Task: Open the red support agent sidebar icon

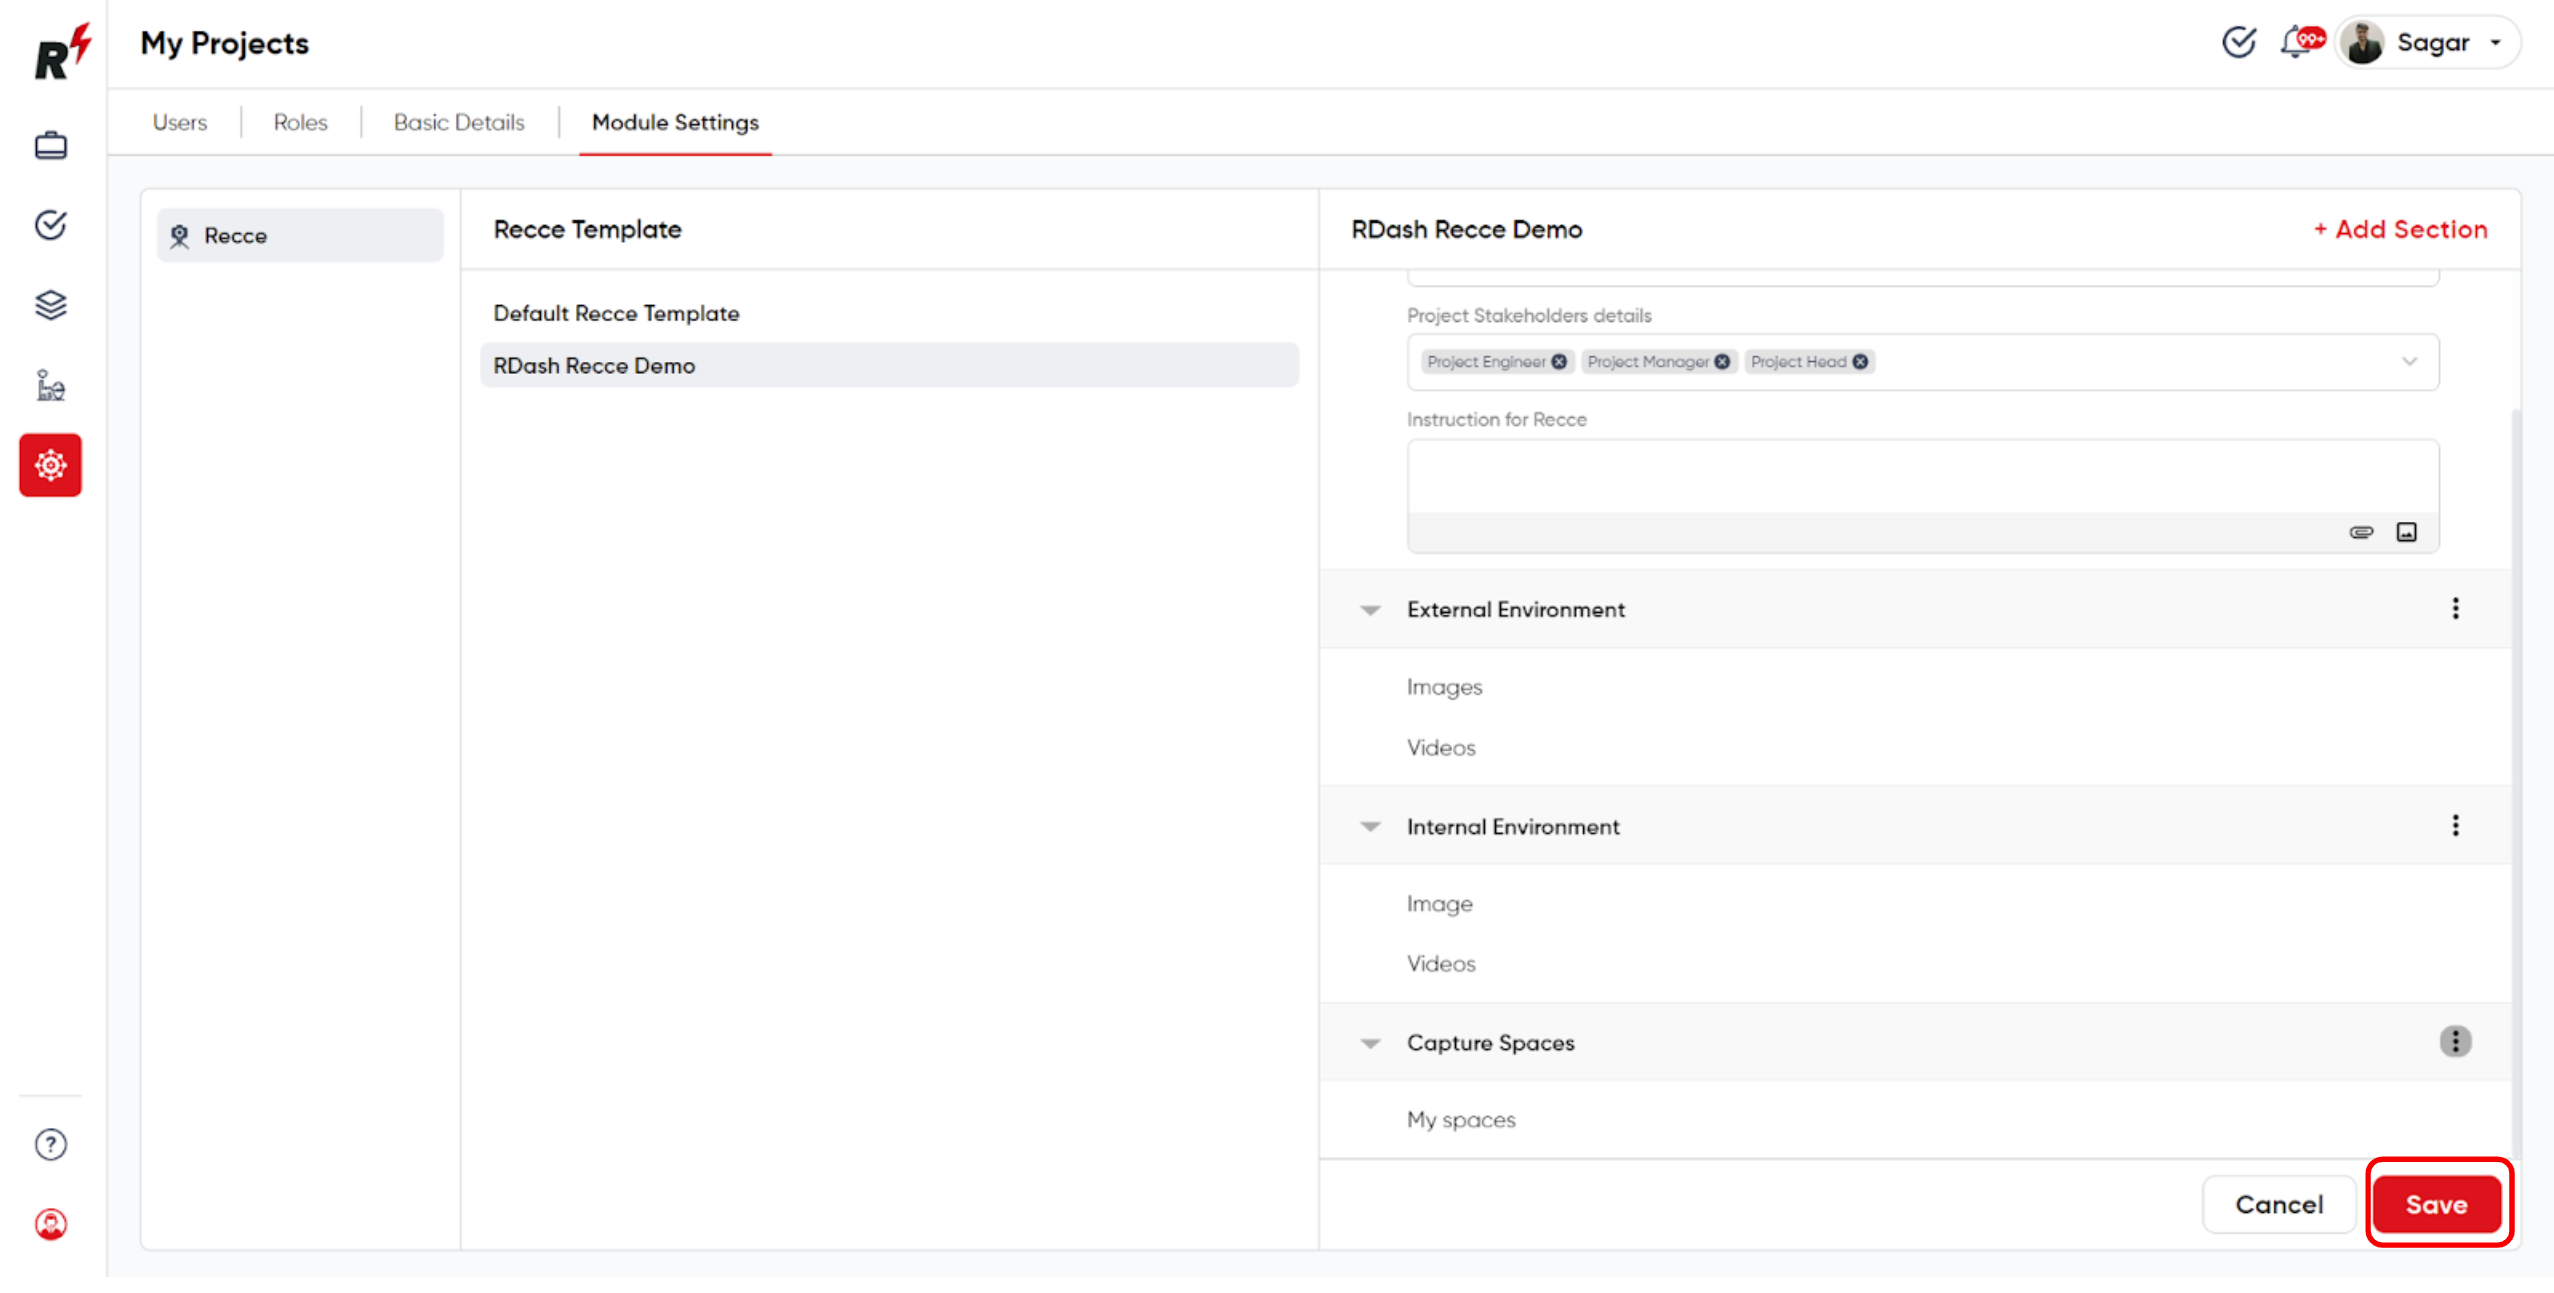Action: pos(51,1224)
